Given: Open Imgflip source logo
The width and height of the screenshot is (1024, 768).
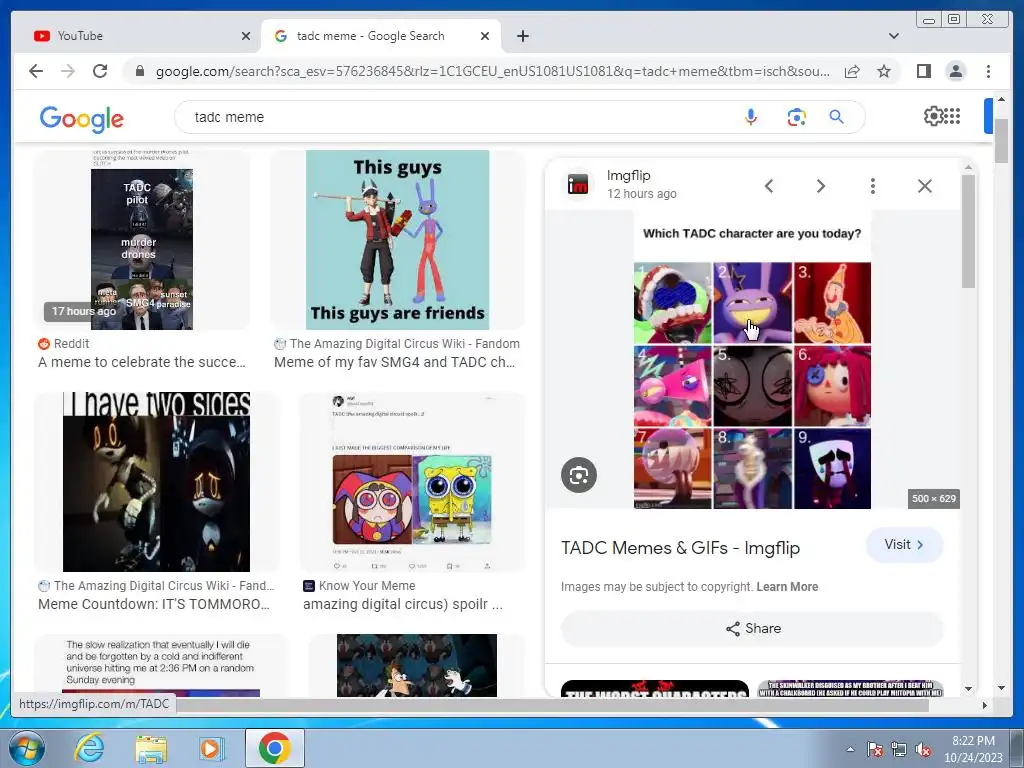Looking at the screenshot, I should (578, 185).
